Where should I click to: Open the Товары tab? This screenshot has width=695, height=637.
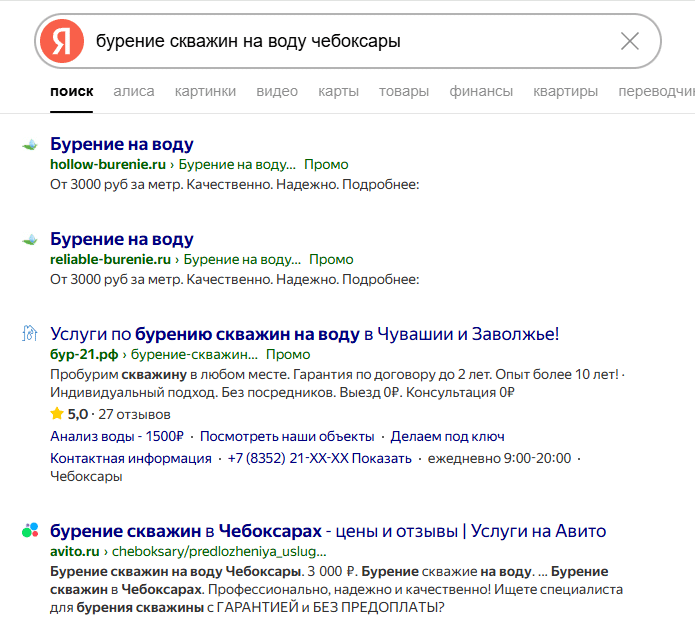[403, 91]
